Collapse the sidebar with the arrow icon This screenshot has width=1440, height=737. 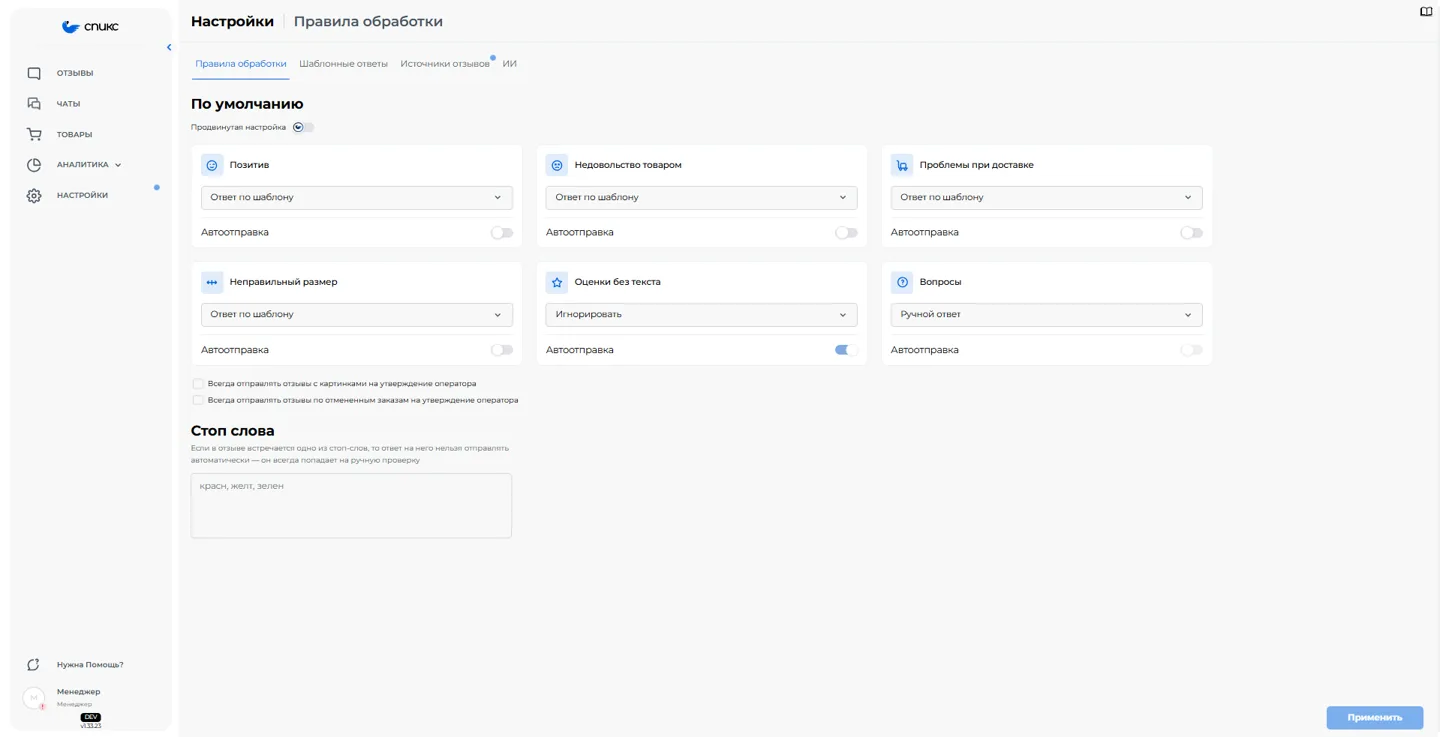169,47
